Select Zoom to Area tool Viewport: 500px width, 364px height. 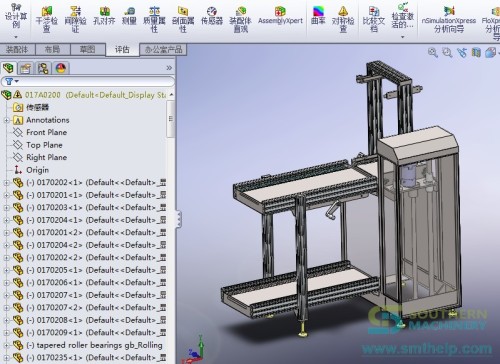tap(447, 53)
